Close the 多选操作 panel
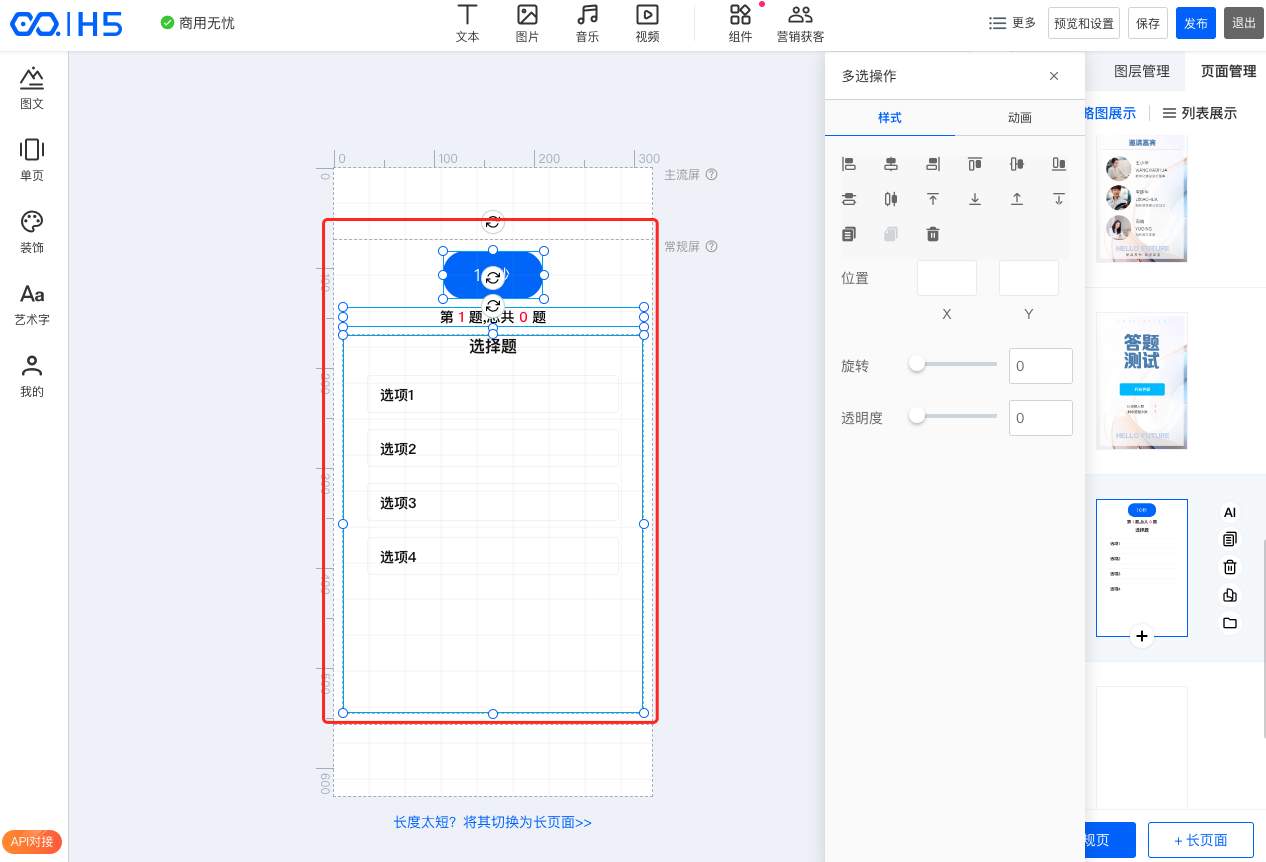Screen dimensions: 1266x862 click(1053, 76)
